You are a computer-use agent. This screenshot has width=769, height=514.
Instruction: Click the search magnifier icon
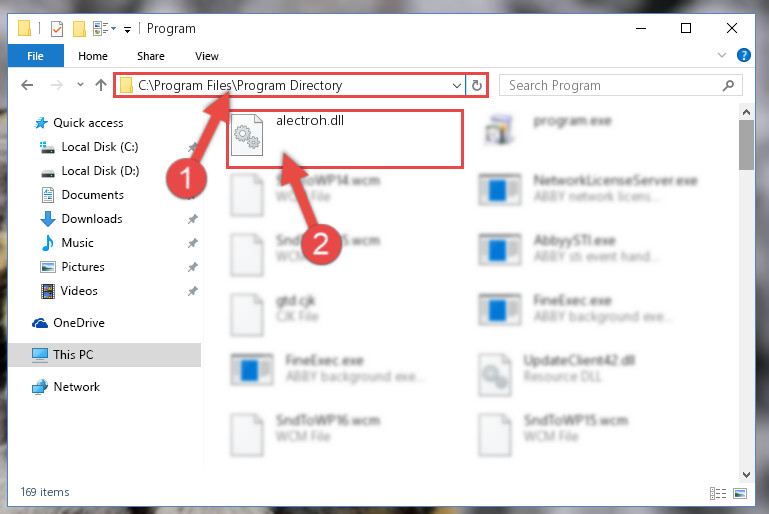point(728,85)
